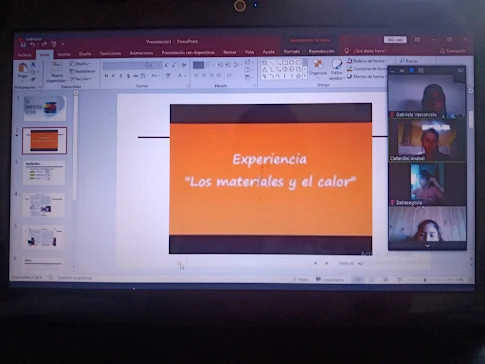Open Presentación con diapositivas tab

click(x=188, y=52)
